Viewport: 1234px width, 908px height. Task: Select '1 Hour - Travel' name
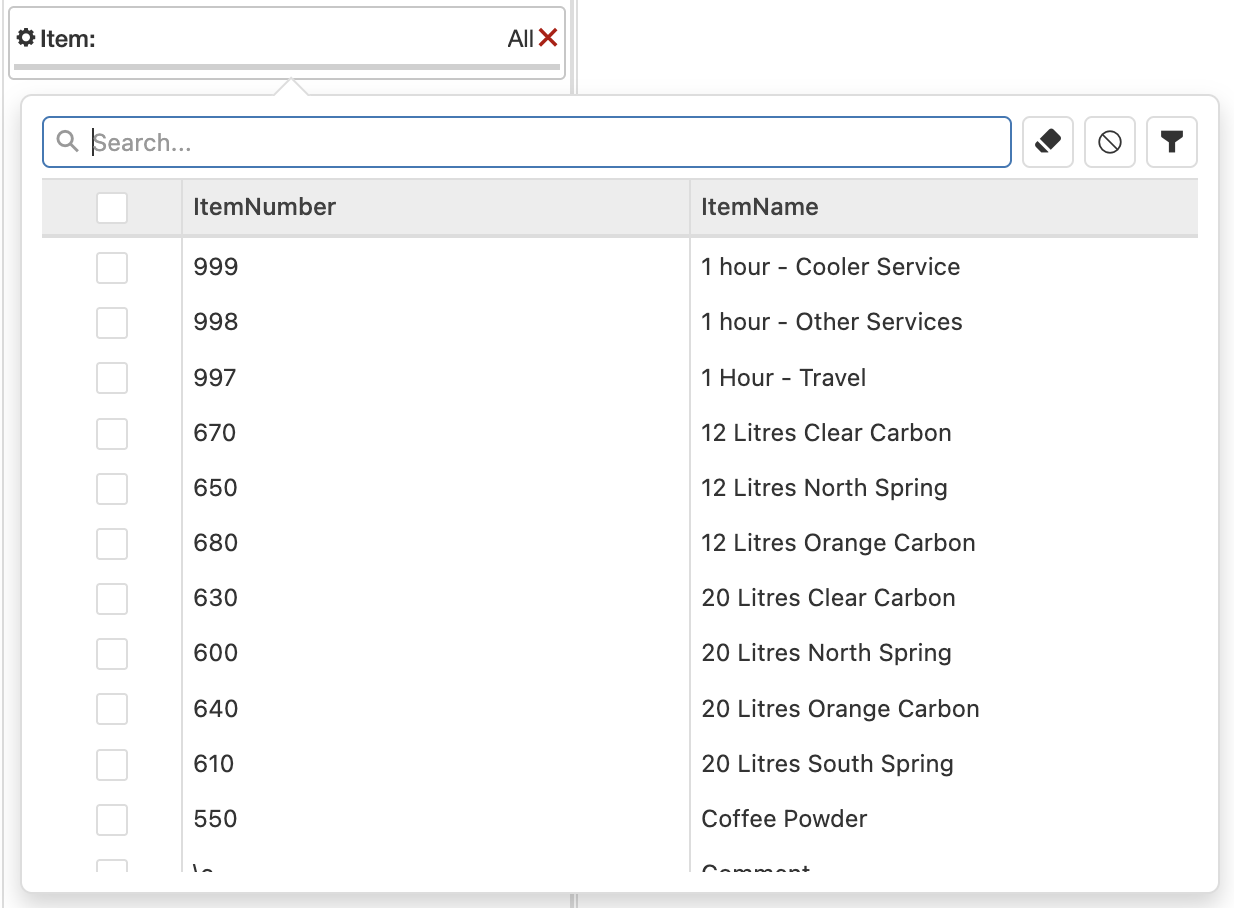784,378
